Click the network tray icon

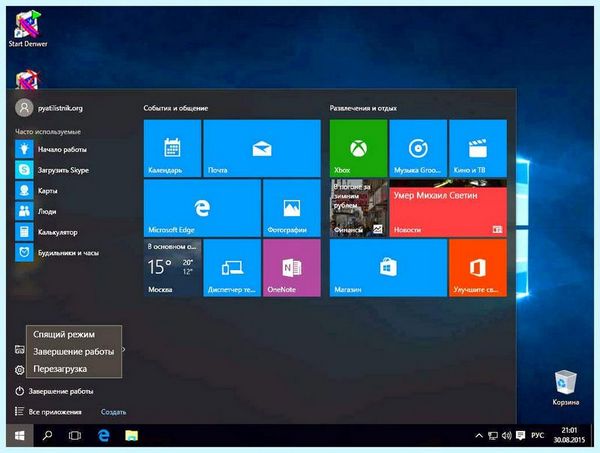click(493, 435)
